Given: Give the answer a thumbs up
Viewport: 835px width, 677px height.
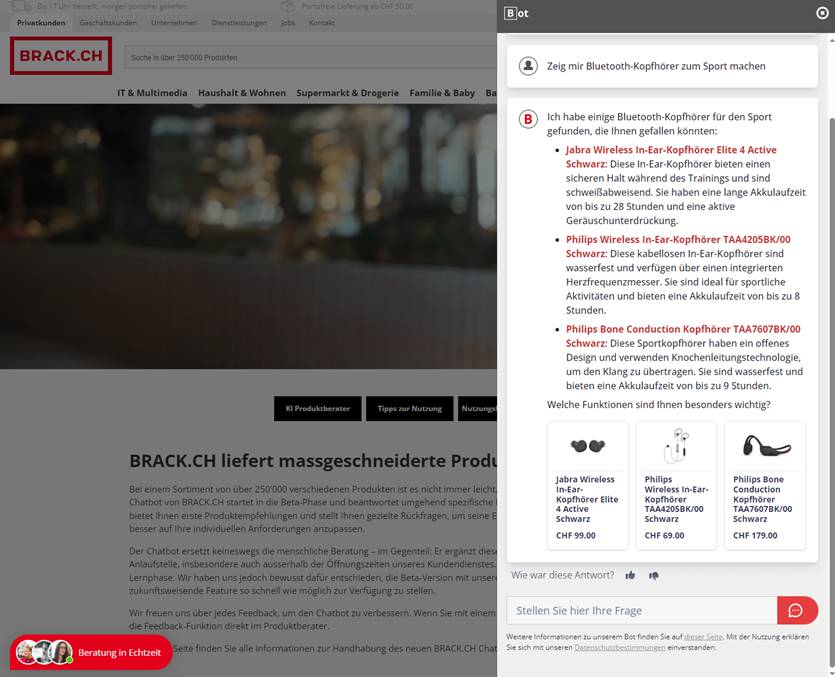Looking at the screenshot, I should pyautogui.click(x=629, y=575).
